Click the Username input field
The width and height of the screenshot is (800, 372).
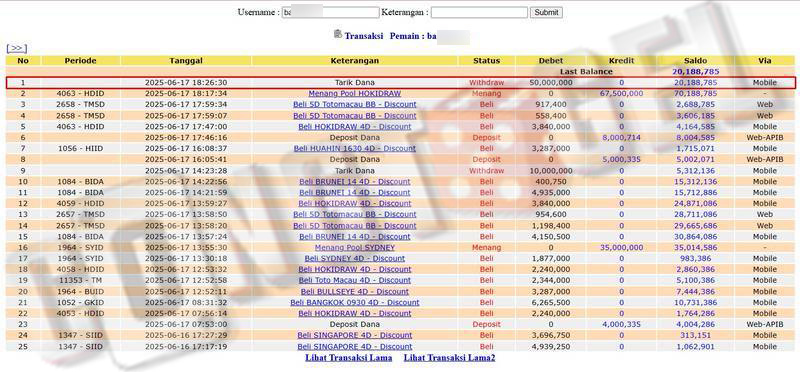pos(330,12)
